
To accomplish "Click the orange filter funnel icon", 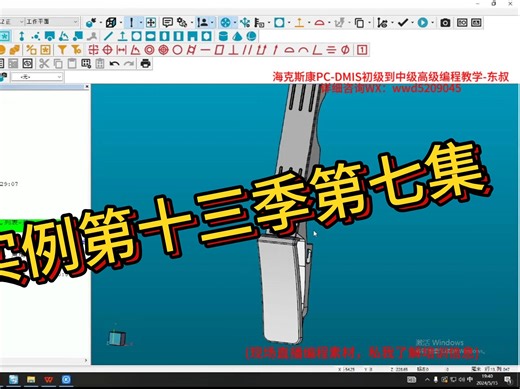I will (62, 50).
